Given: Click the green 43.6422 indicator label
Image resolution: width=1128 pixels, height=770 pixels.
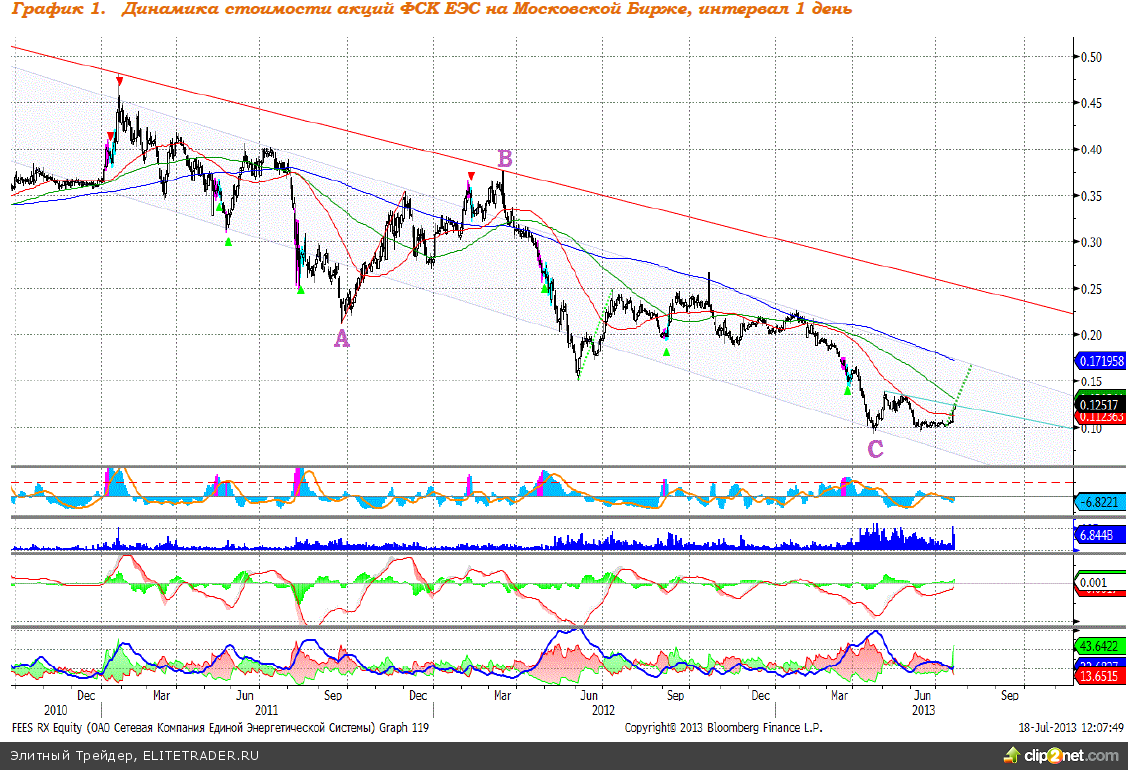Looking at the screenshot, I should pos(1098,647).
